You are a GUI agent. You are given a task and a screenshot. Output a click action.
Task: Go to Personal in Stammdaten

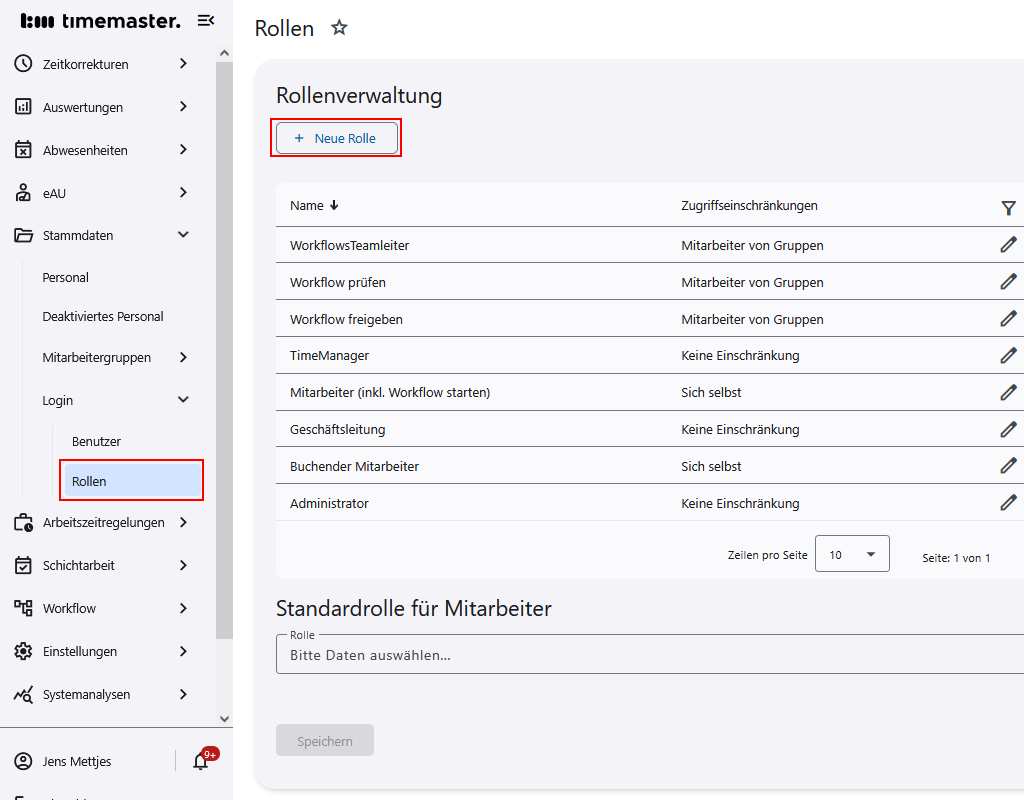pos(66,277)
